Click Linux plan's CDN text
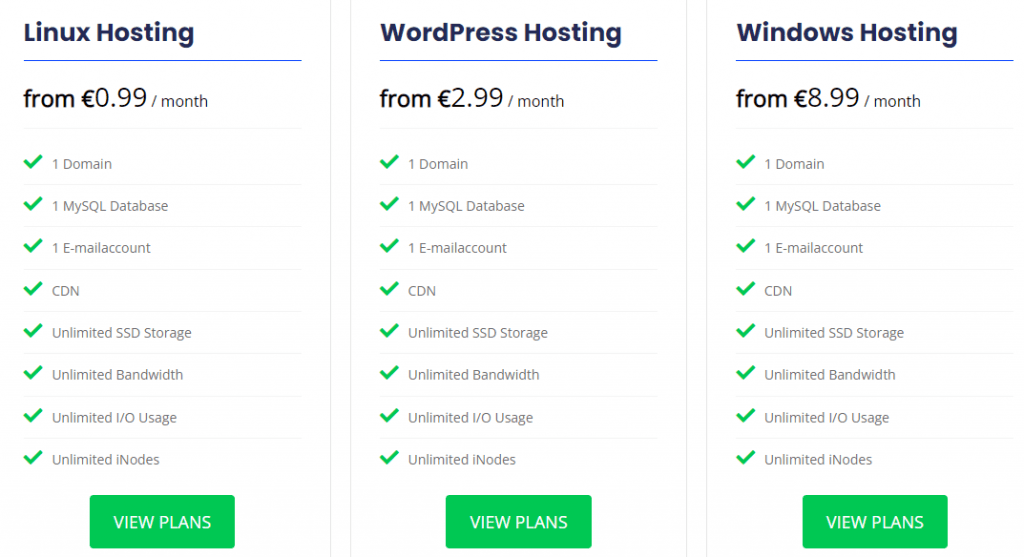 pos(66,291)
